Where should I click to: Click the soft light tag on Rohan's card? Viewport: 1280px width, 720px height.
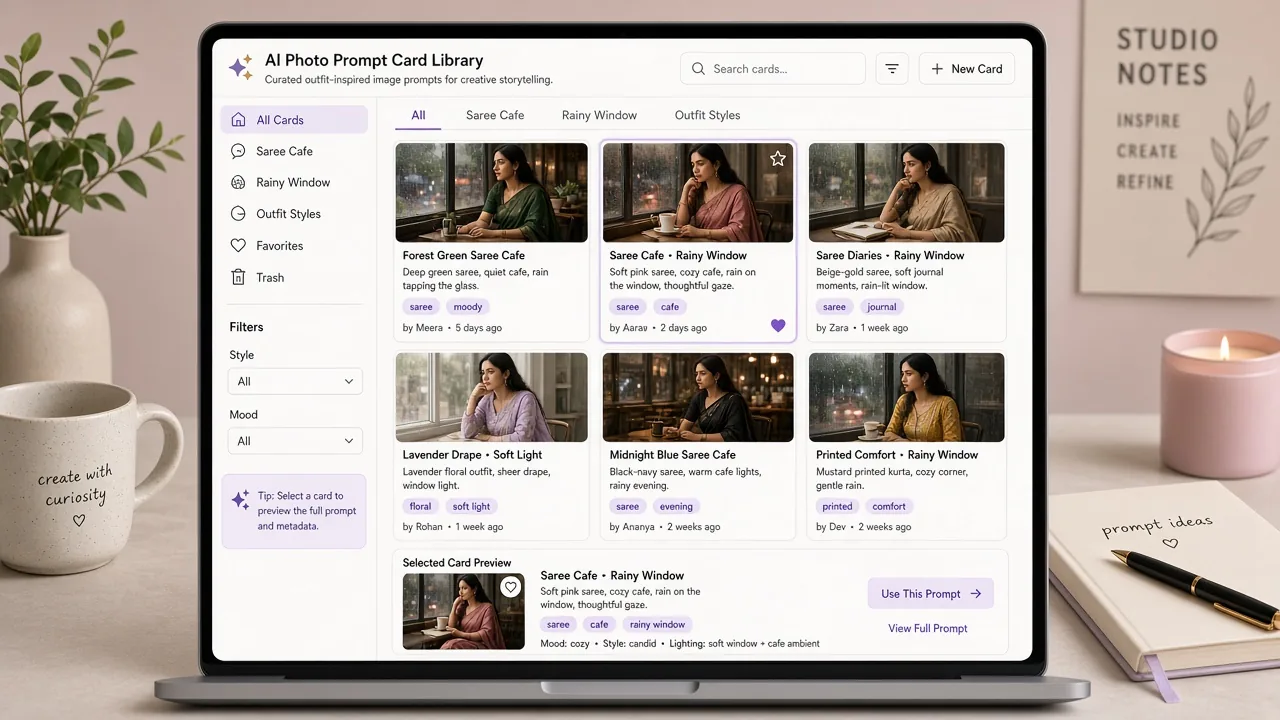pyautogui.click(x=472, y=507)
